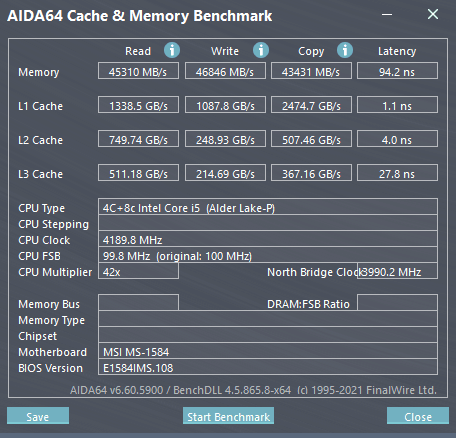Select the Motherboard MSI MS-1584 field

tap(268, 351)
